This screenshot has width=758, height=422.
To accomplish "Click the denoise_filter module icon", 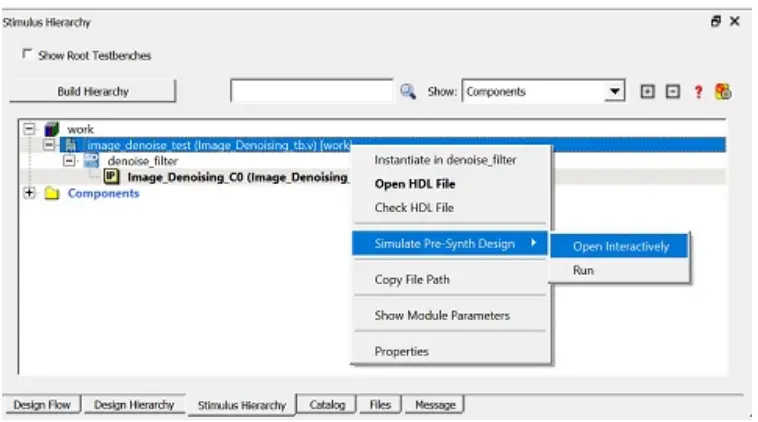I will tap(91, 160).
